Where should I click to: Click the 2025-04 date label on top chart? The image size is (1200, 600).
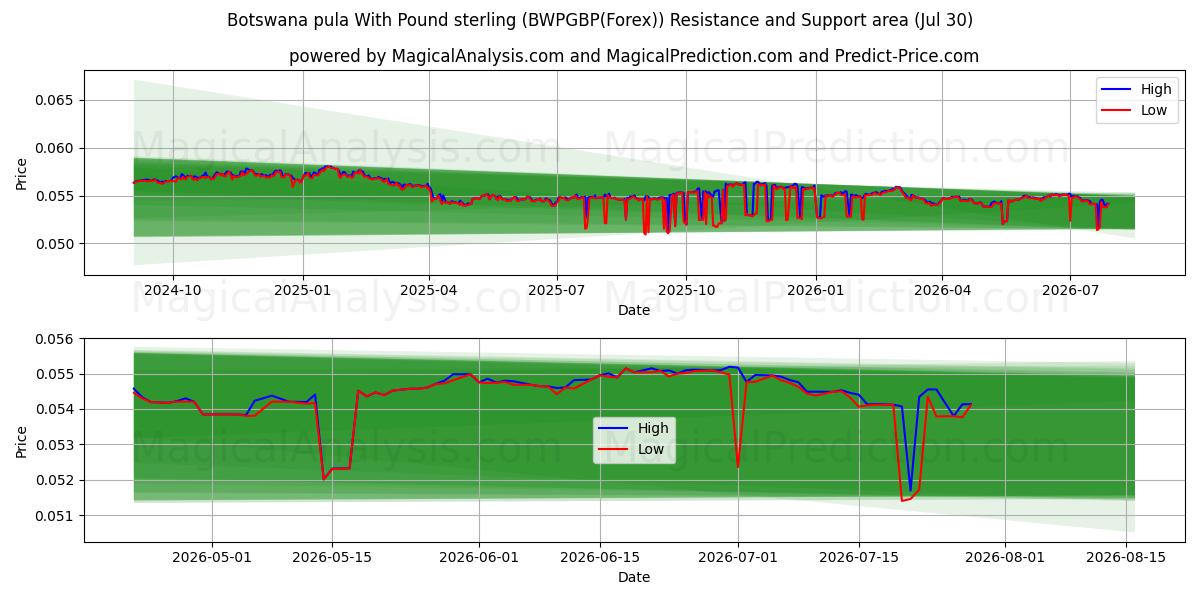[429, 291]
